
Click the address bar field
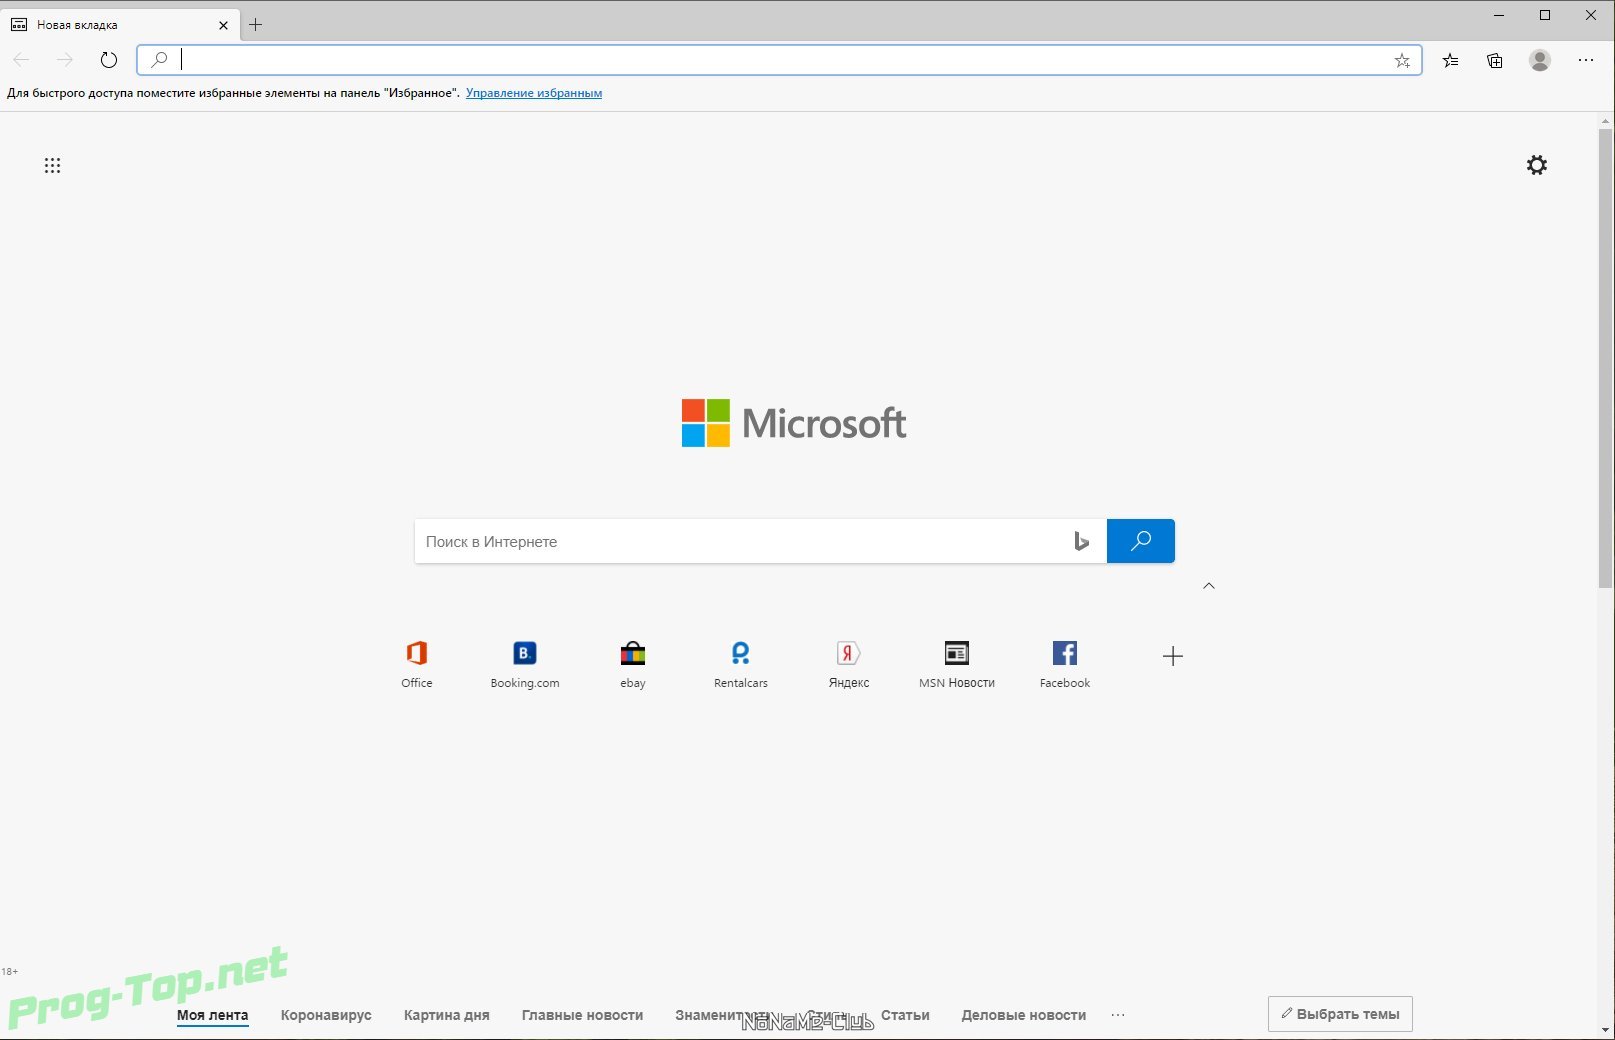779,60
